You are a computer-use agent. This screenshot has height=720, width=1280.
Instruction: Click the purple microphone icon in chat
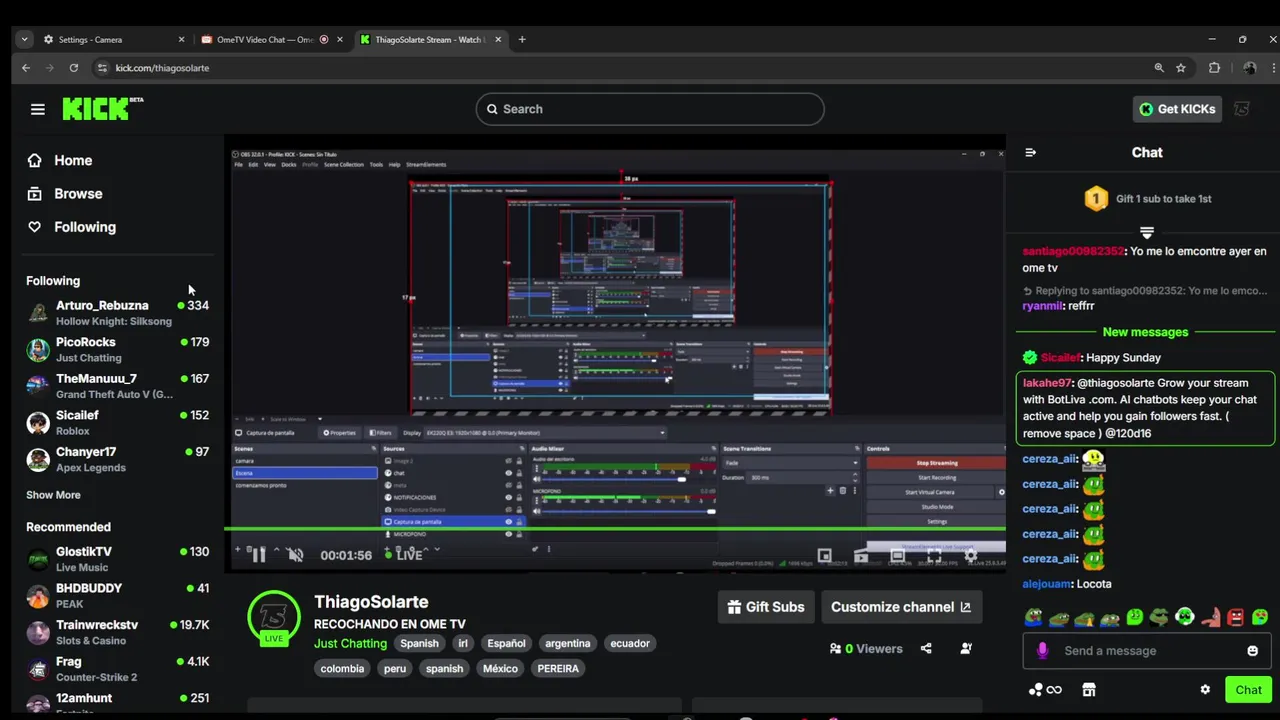pos(1042,651)
